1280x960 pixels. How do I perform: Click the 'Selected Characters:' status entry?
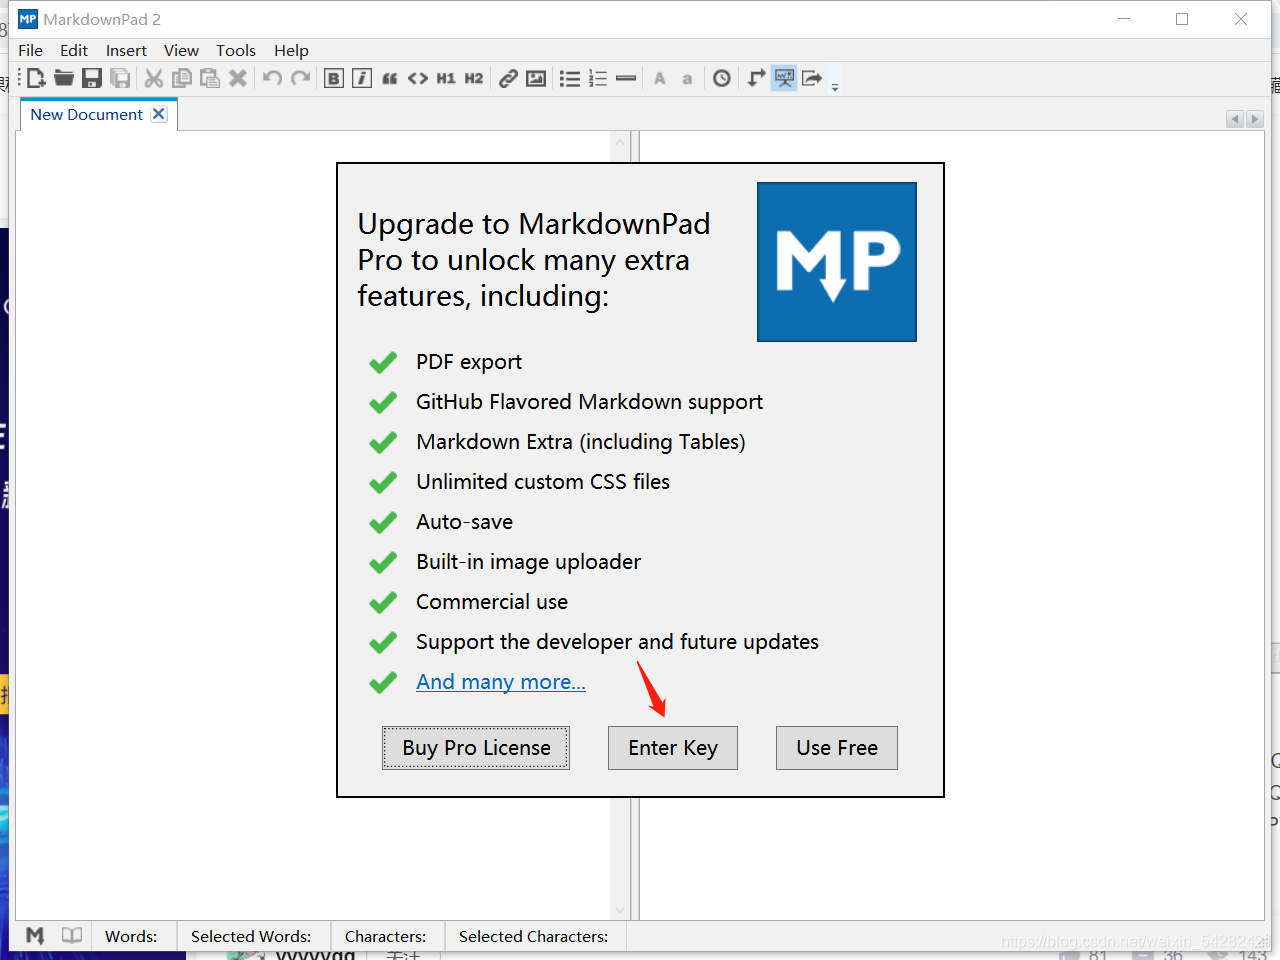pos(533,936)
